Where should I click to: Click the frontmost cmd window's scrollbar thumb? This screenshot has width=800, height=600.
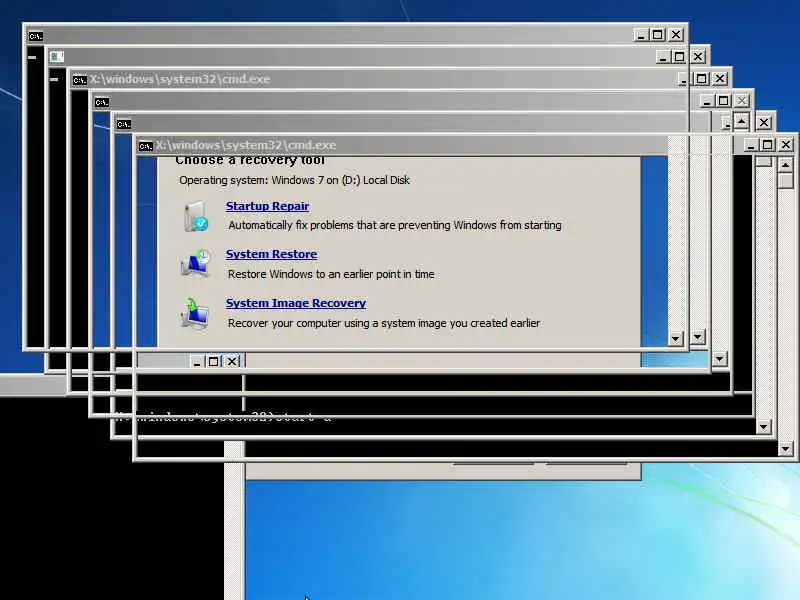point(786,181)
